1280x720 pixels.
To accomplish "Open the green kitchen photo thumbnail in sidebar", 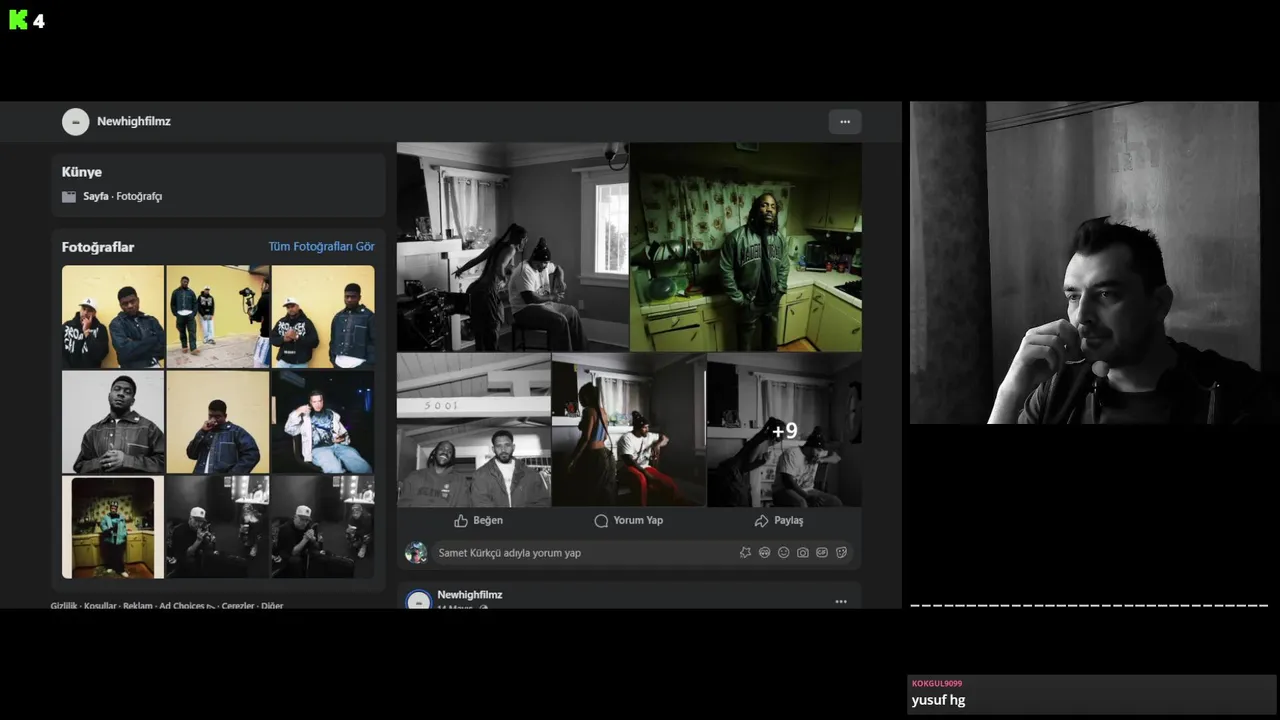I will [113, 527].
